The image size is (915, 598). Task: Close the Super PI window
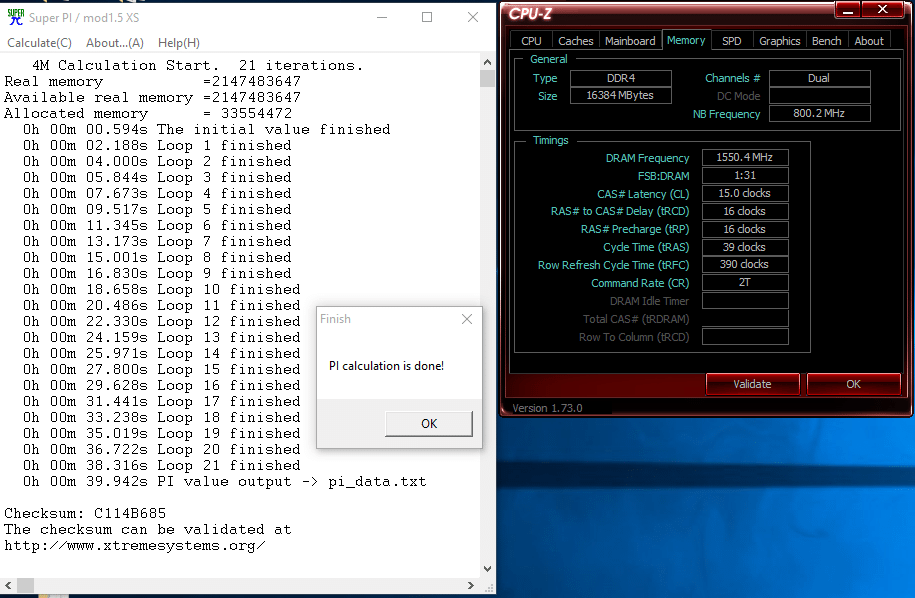473,18
